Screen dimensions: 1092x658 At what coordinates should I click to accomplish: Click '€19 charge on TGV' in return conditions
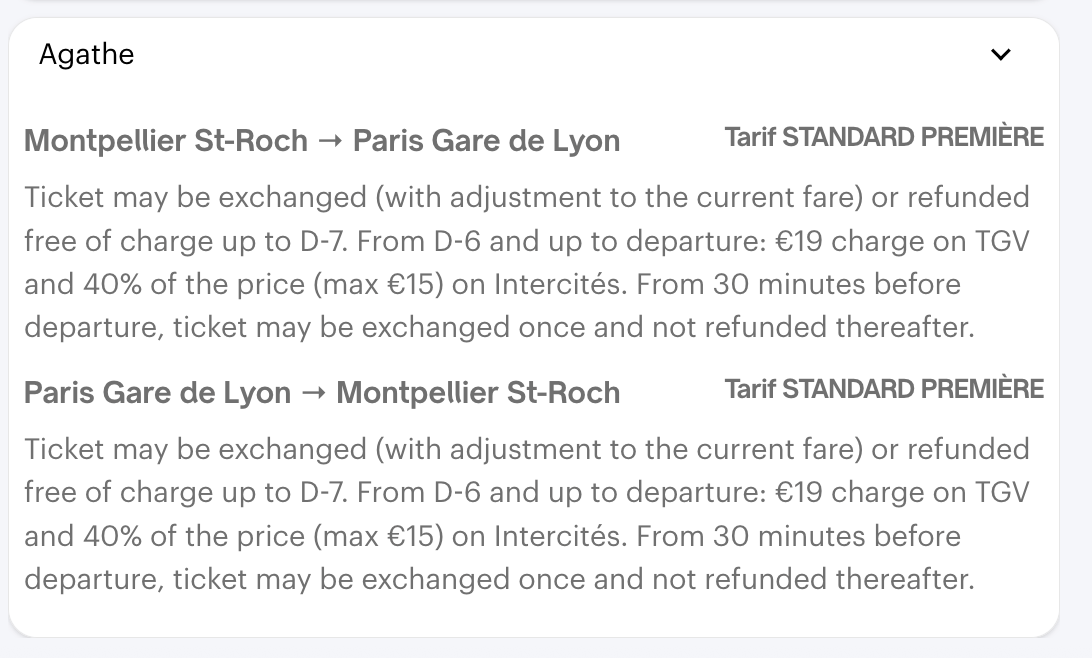[x=902, y=494]
